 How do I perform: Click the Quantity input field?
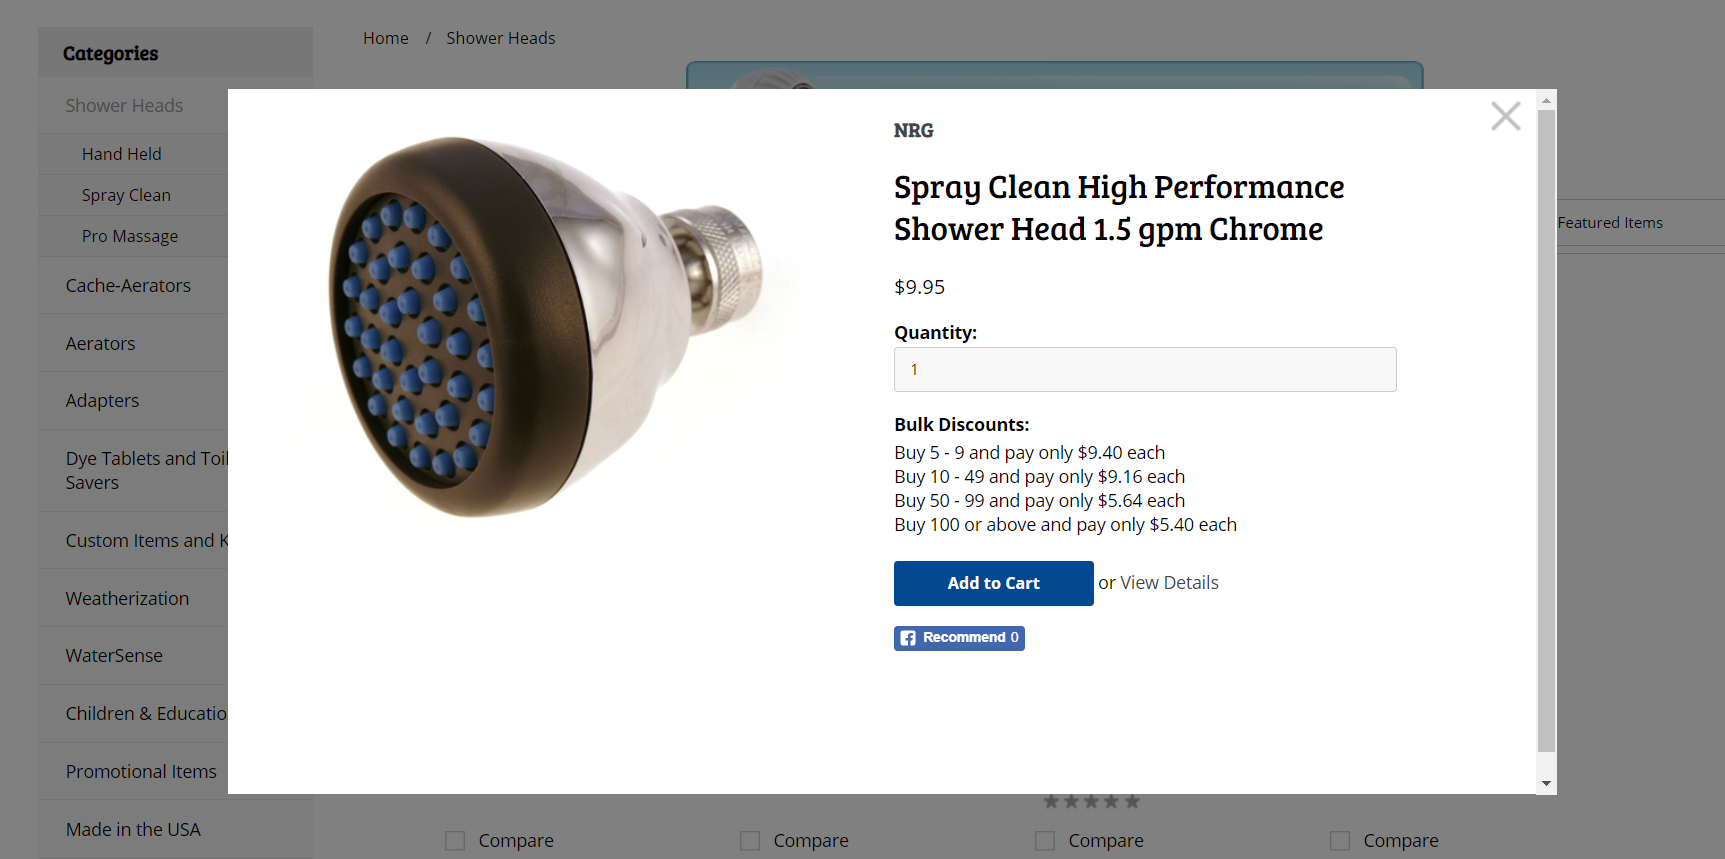coord(1144,370)
